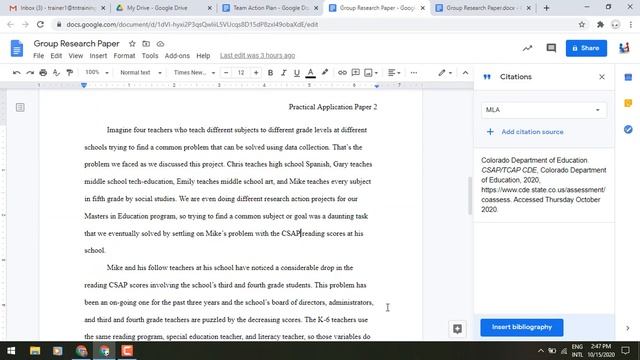The image size is (640, 360).
Task: Click the Insert bibliography button
Action: [522, 327]
